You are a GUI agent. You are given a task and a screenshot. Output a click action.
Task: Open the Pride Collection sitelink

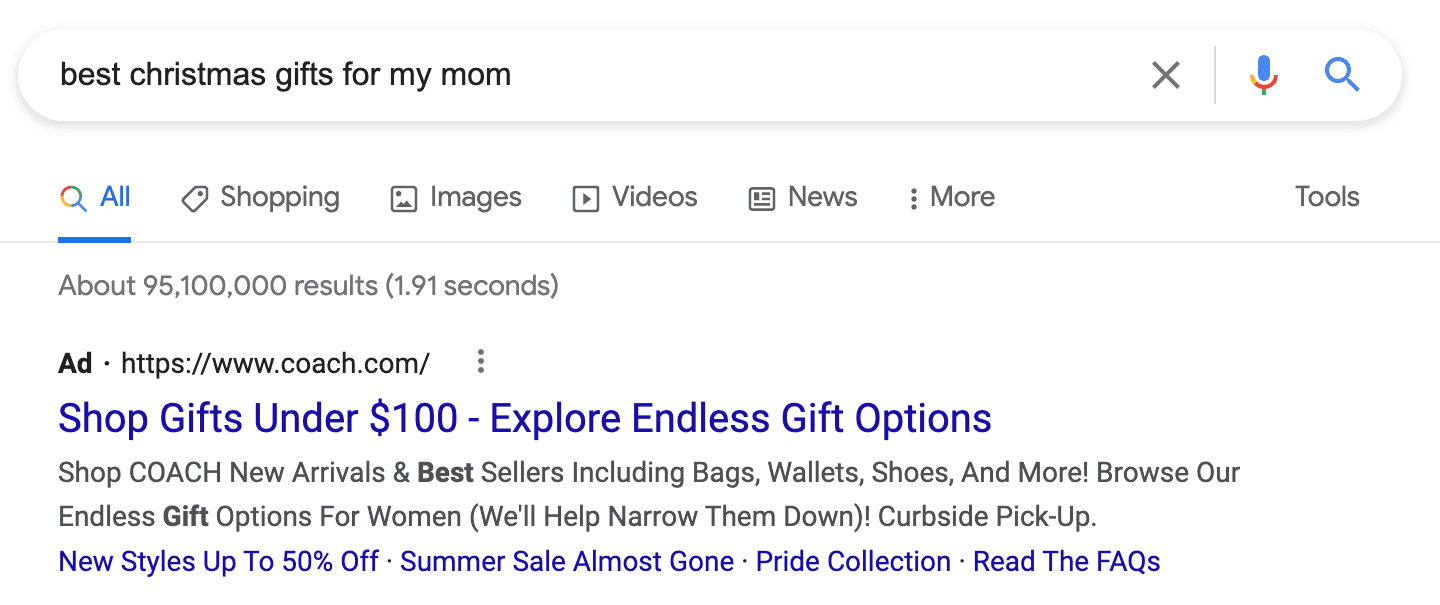853,562
